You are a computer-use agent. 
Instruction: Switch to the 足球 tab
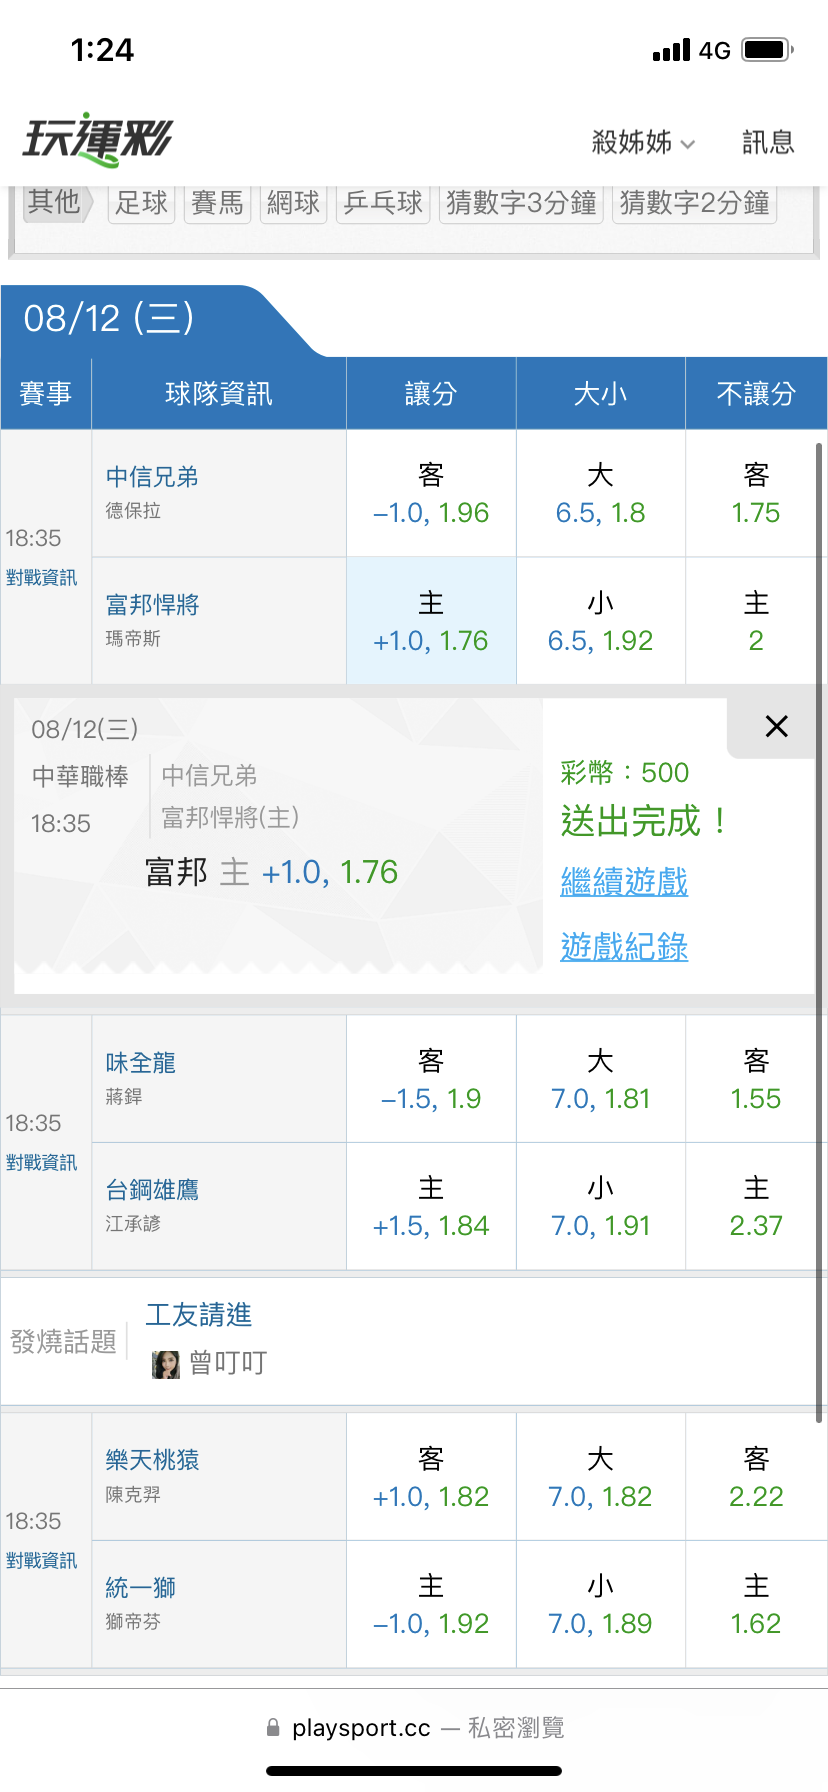coord(141,203)
